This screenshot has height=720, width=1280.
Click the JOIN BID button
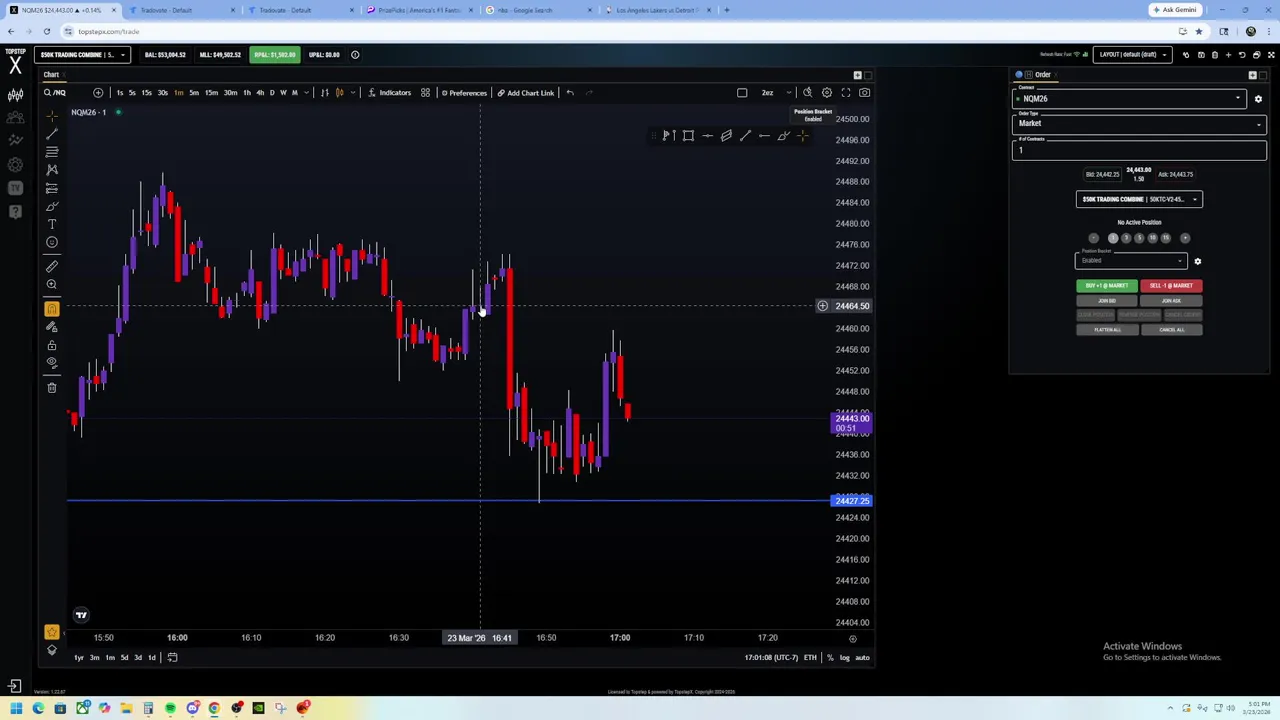pos(1107,301)
